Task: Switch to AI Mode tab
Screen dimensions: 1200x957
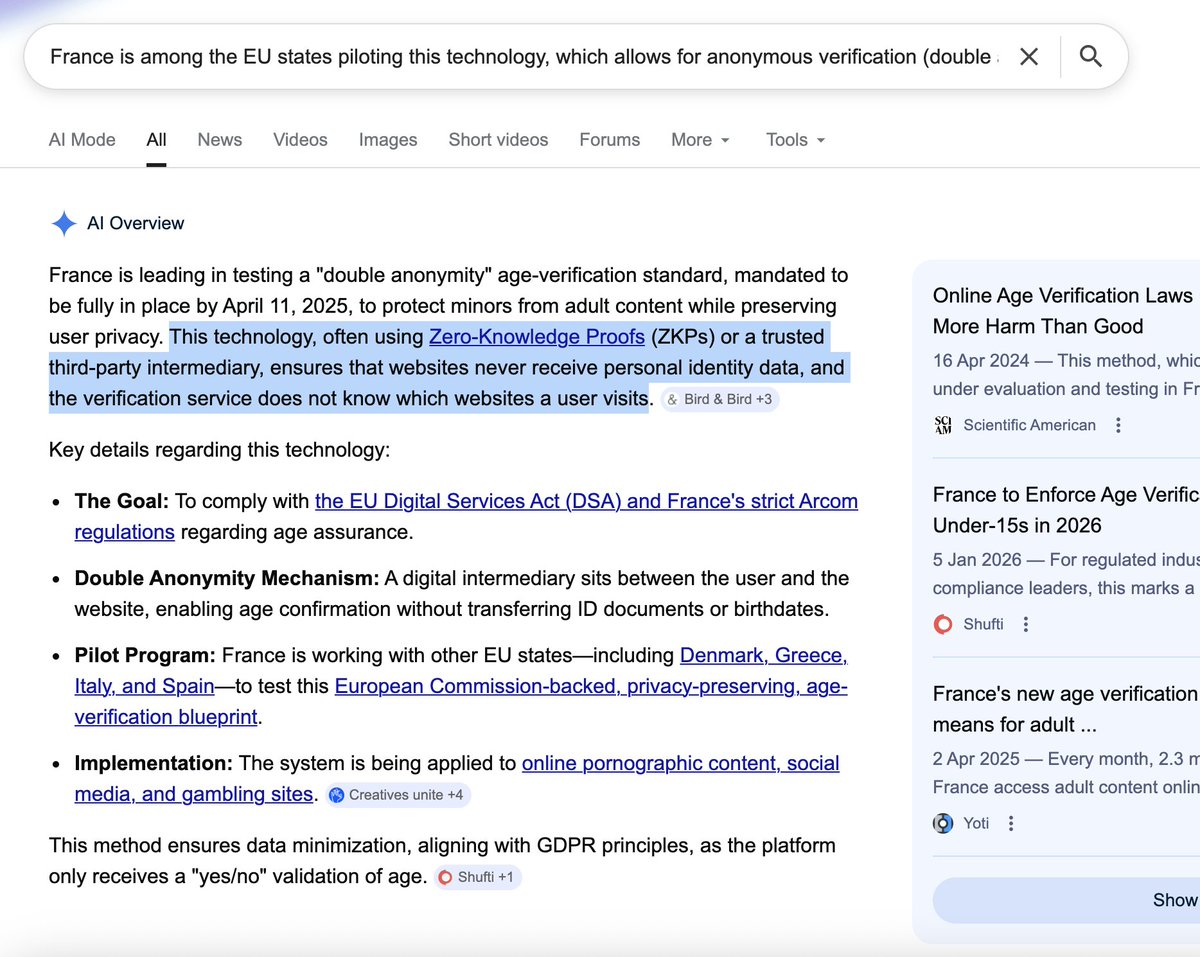Action: point(82,140)
